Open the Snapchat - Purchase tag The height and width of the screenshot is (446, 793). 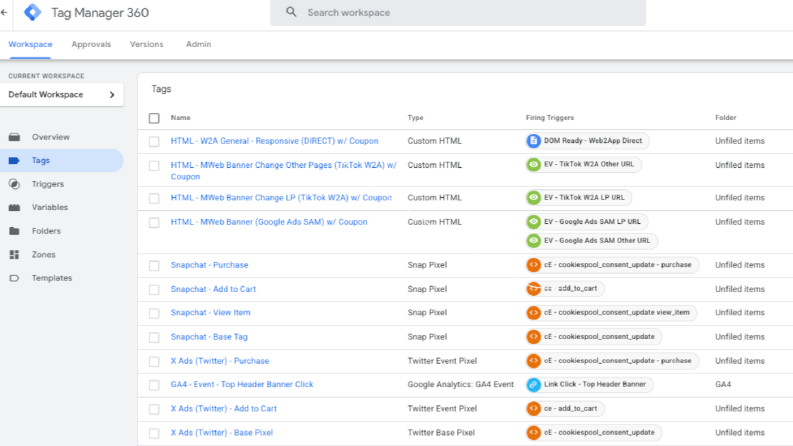tap(209, 264)
